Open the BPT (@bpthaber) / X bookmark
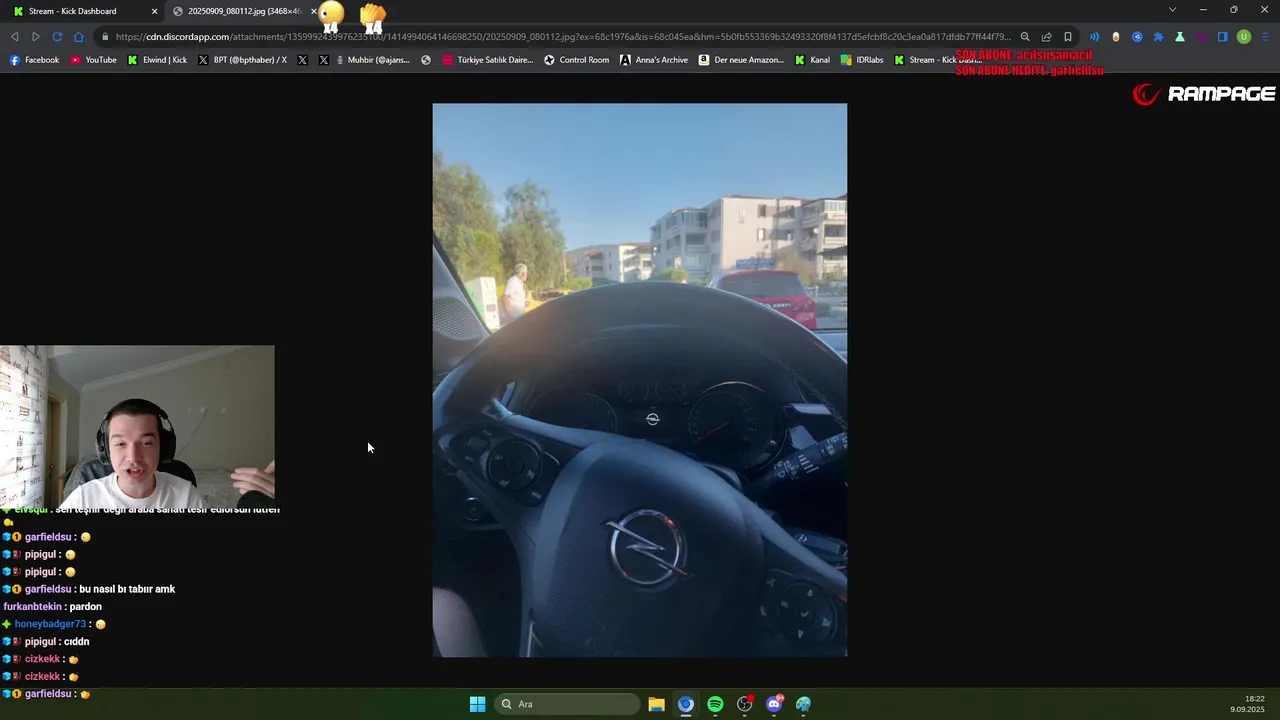Viewport: 1280px width, 720px height. [242, 60]
